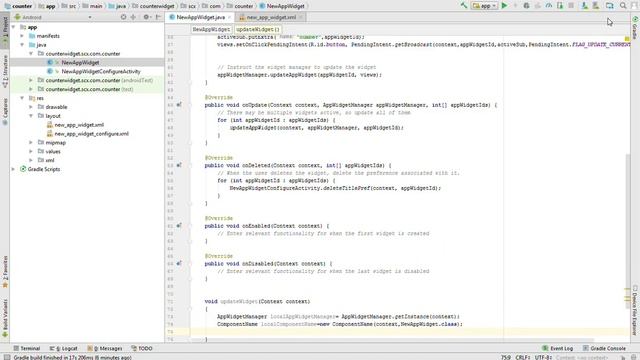Click the Debug app bug icon

[x=526, y=6]
